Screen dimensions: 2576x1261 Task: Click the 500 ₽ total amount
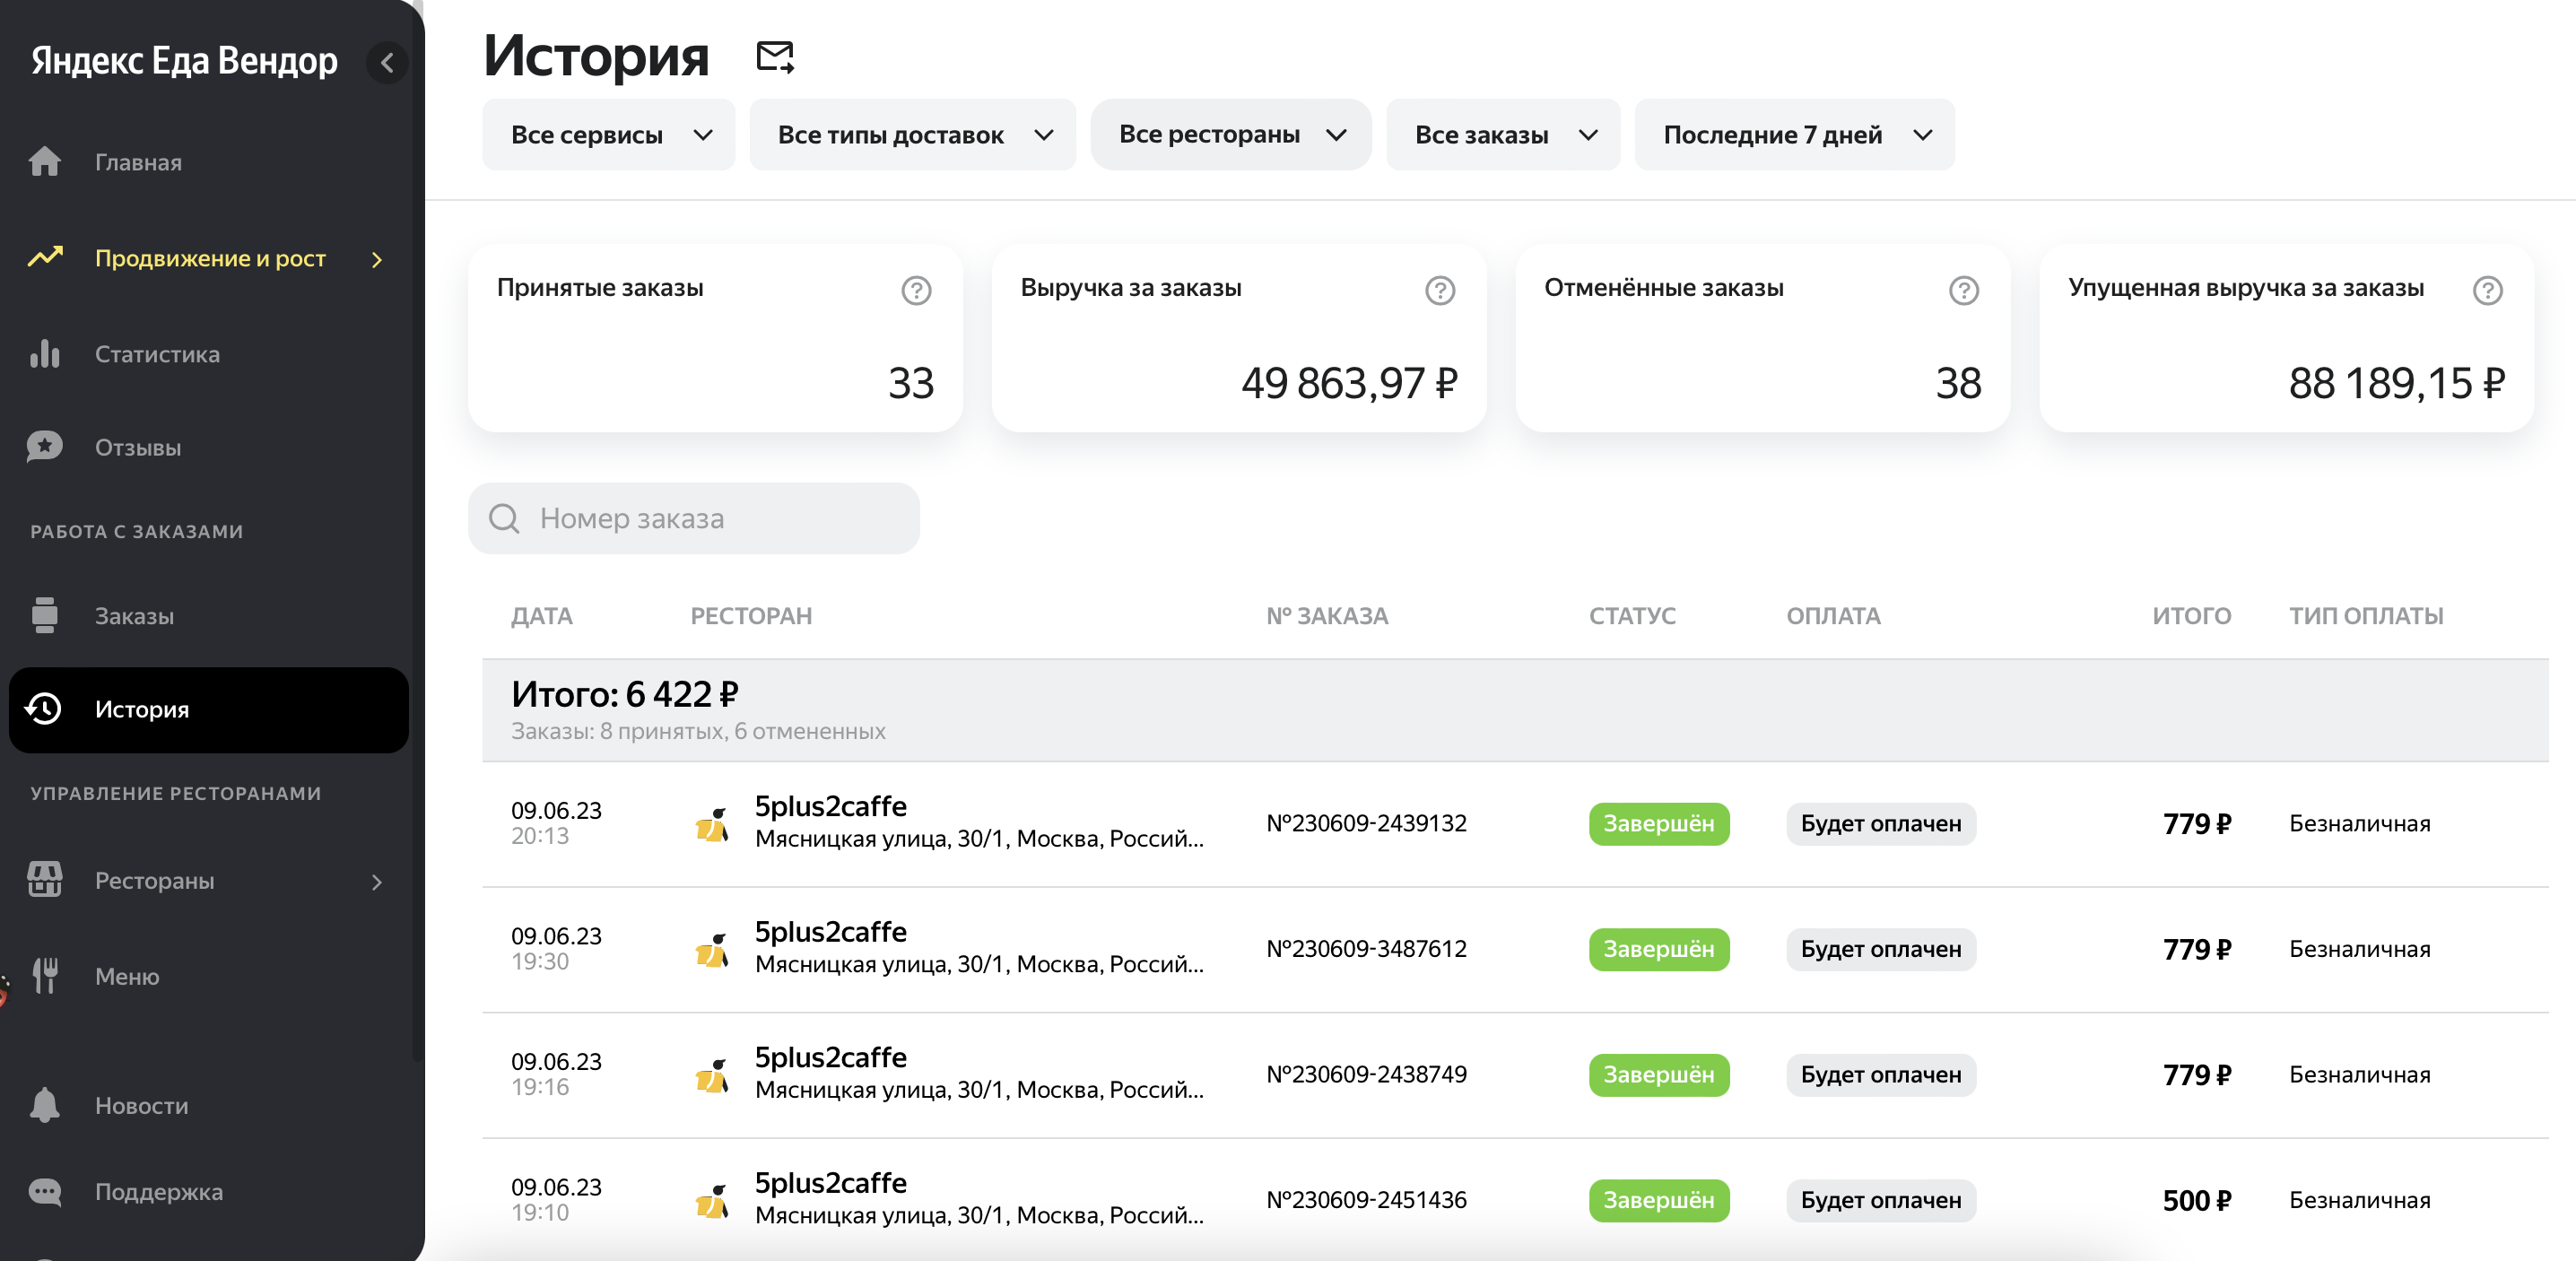click(x=2197, y=1200)
